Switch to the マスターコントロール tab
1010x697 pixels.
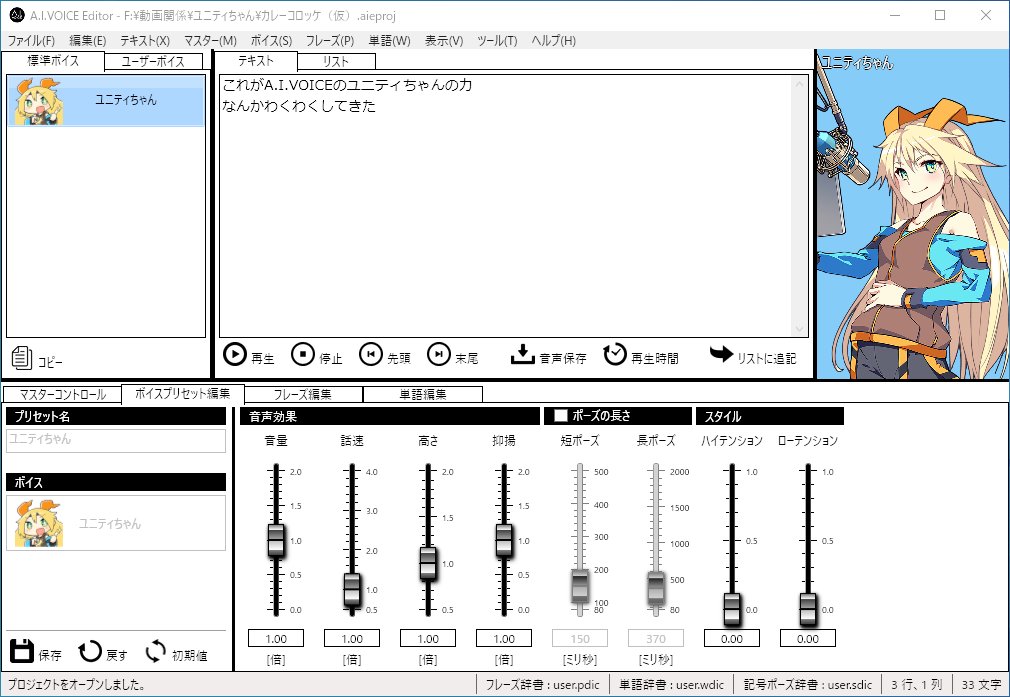tap(63, 394)
